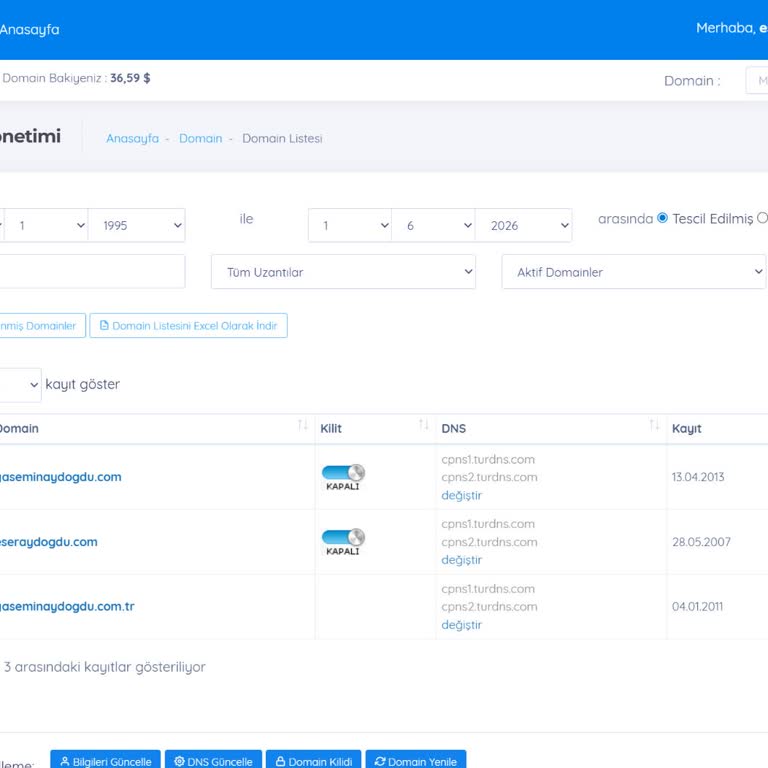Viewport: 768px width, 768px height.
Task: Click the Anasayfa breadcrumb link
Action: tap(132, 139)
